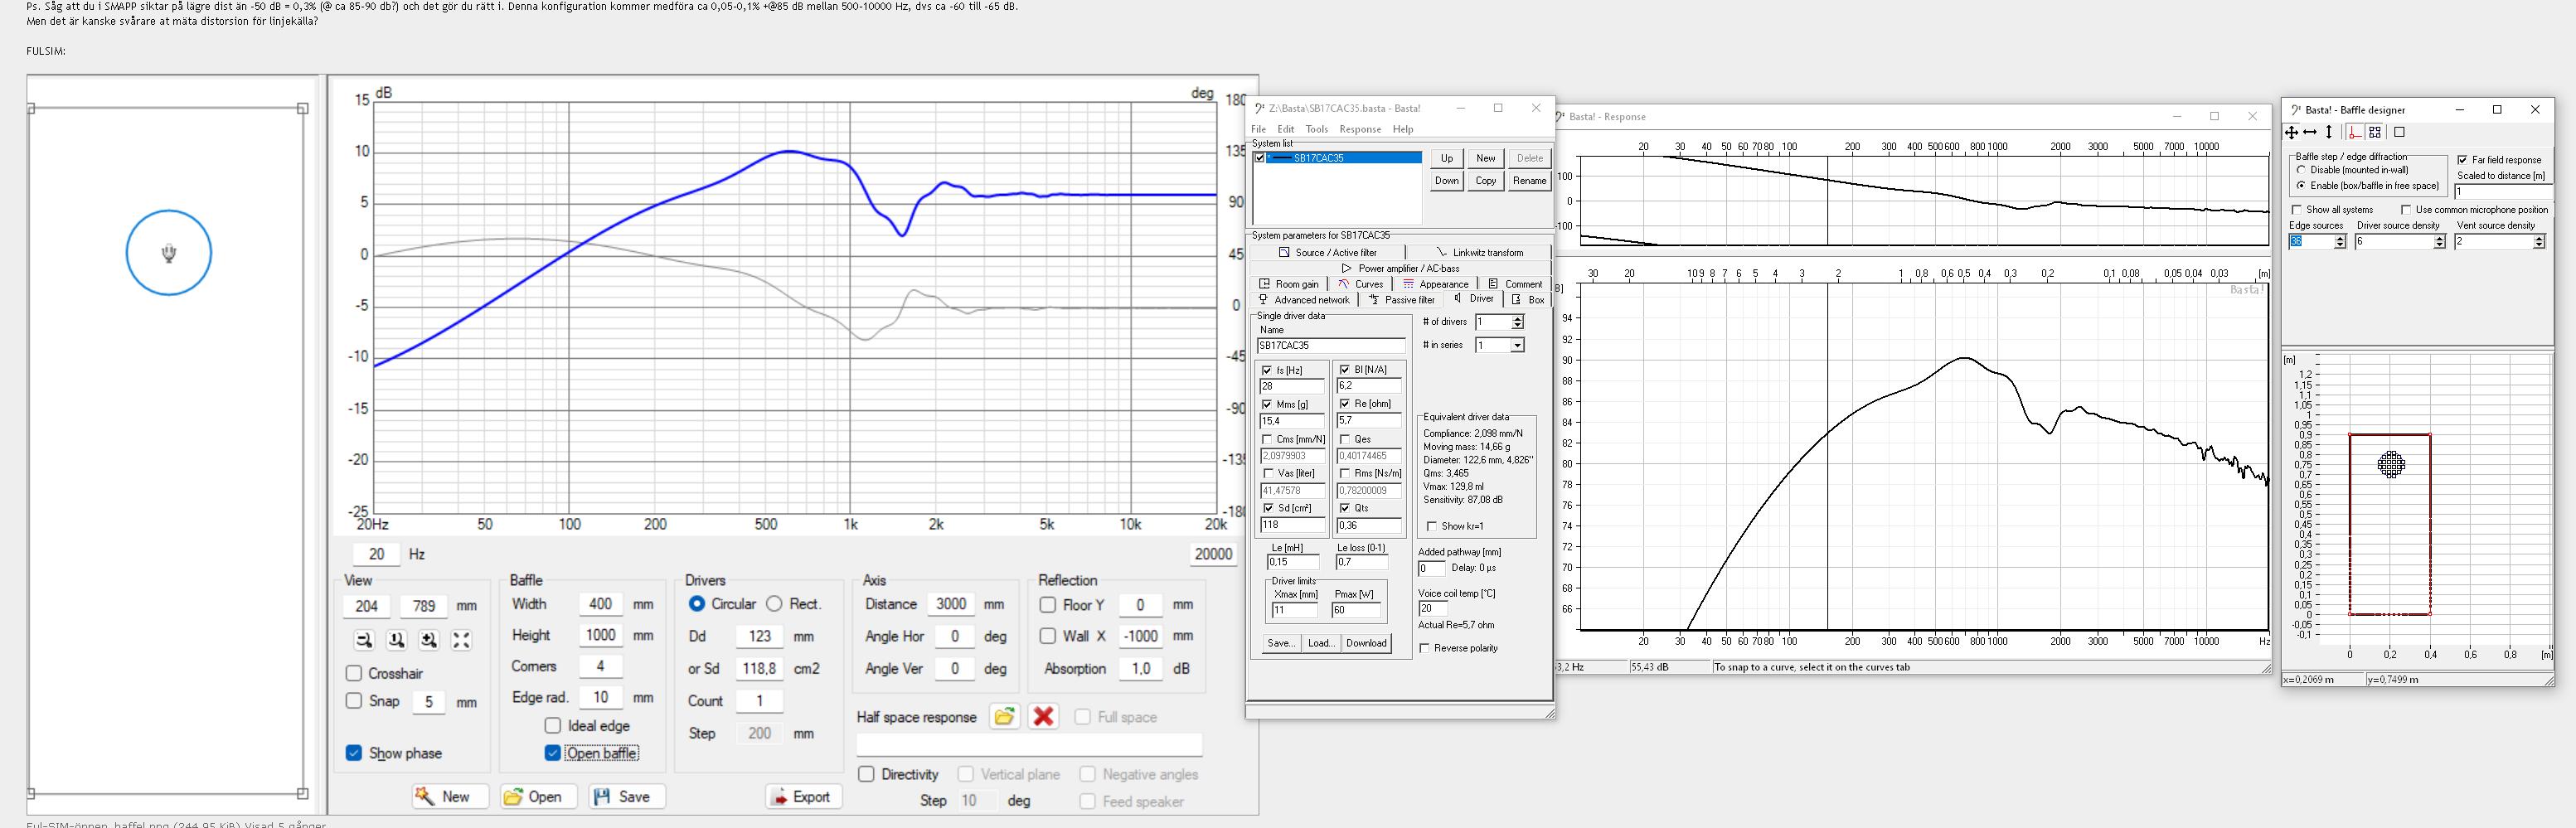2576x828 pixels.
Task: Open the Passive filter tab
Action: point(1402,300)
